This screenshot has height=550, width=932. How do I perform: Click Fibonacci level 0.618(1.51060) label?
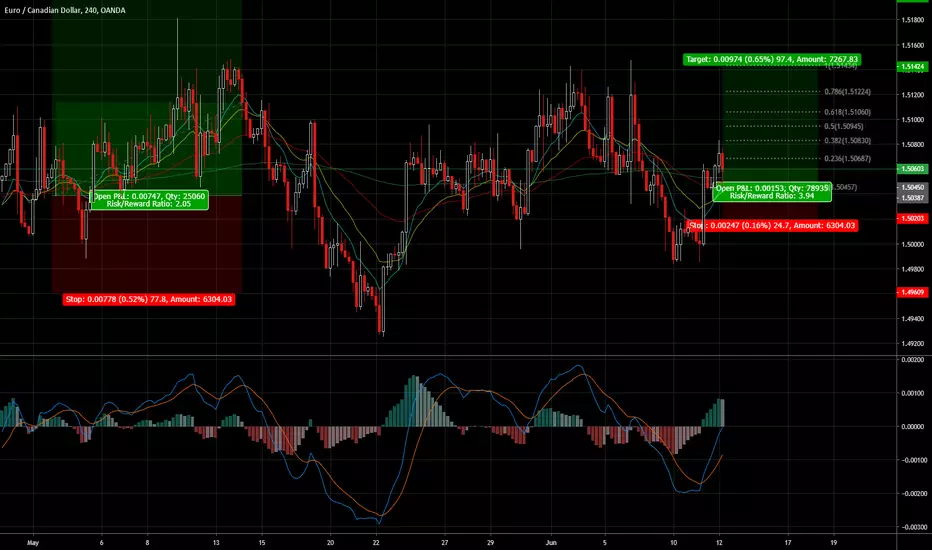[847, 112]
